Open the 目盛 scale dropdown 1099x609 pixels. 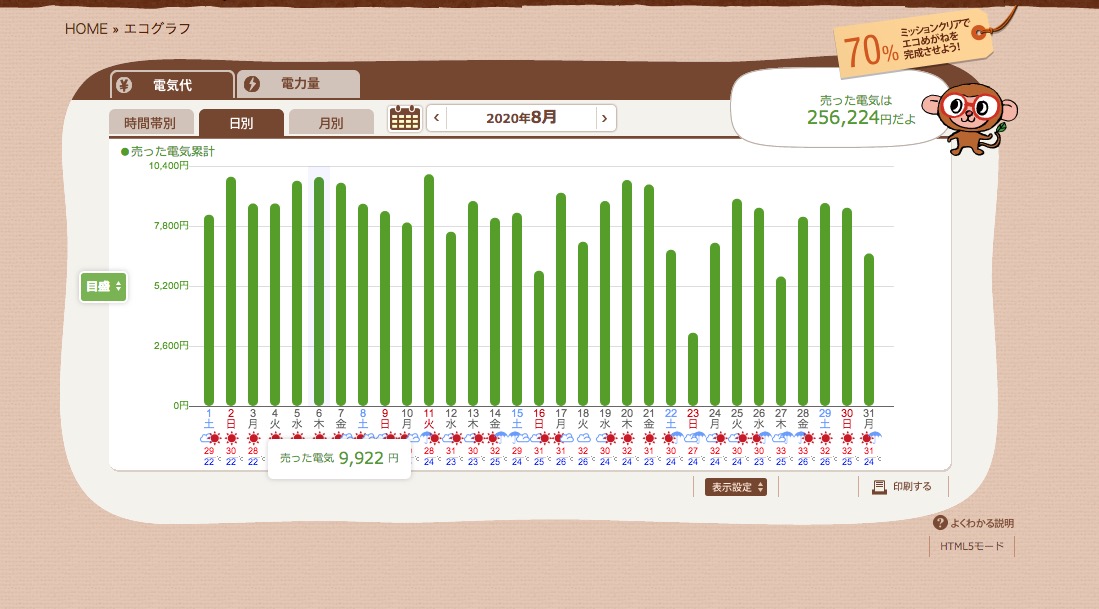103,287
